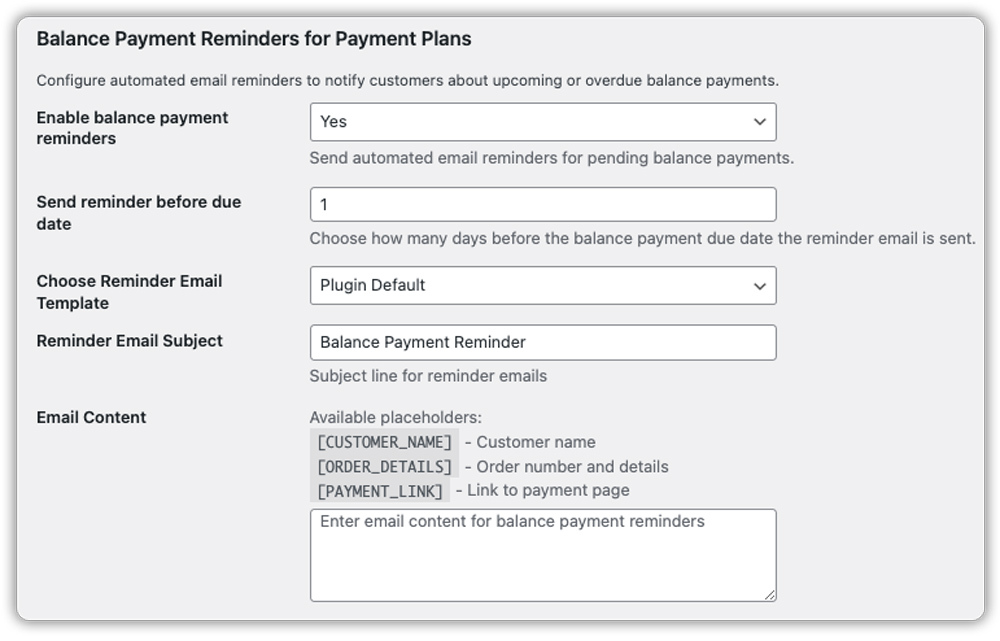
Task: Click the days-before-due-date input showing 1
Action: 543,204
